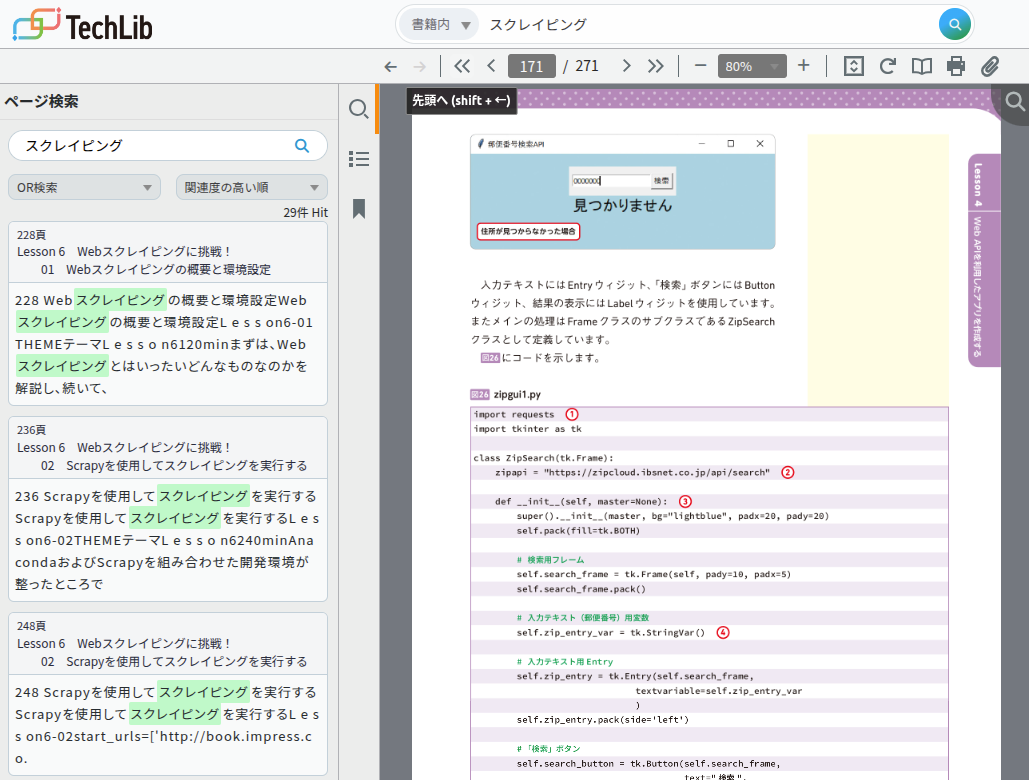The width and height of the screenshot is (1029, 780).
Task: Toggle two-page book view
Action: (x=922, y=66)
